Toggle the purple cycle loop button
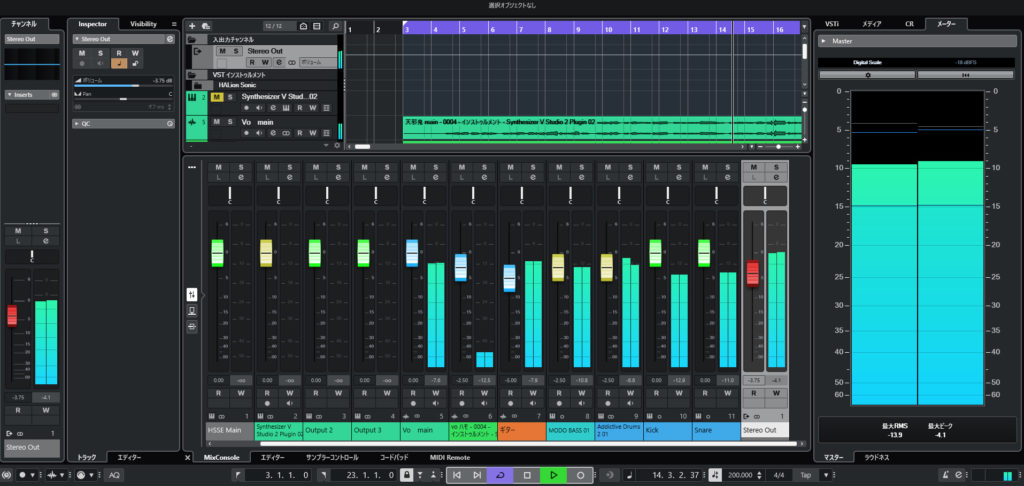 501,475
